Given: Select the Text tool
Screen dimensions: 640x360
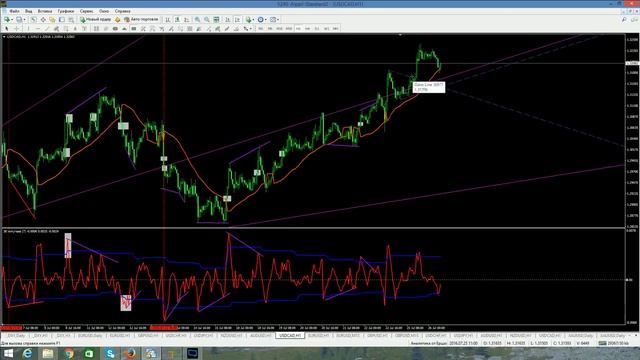Looking at the screenshot, I should [x=75, y=29].
